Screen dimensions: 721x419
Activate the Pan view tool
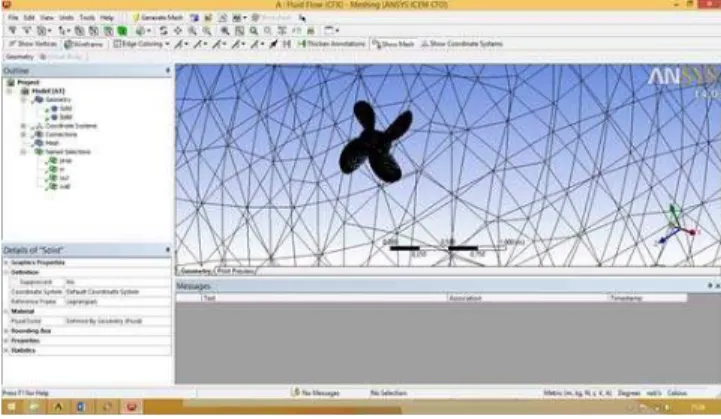tap(178, 31)
